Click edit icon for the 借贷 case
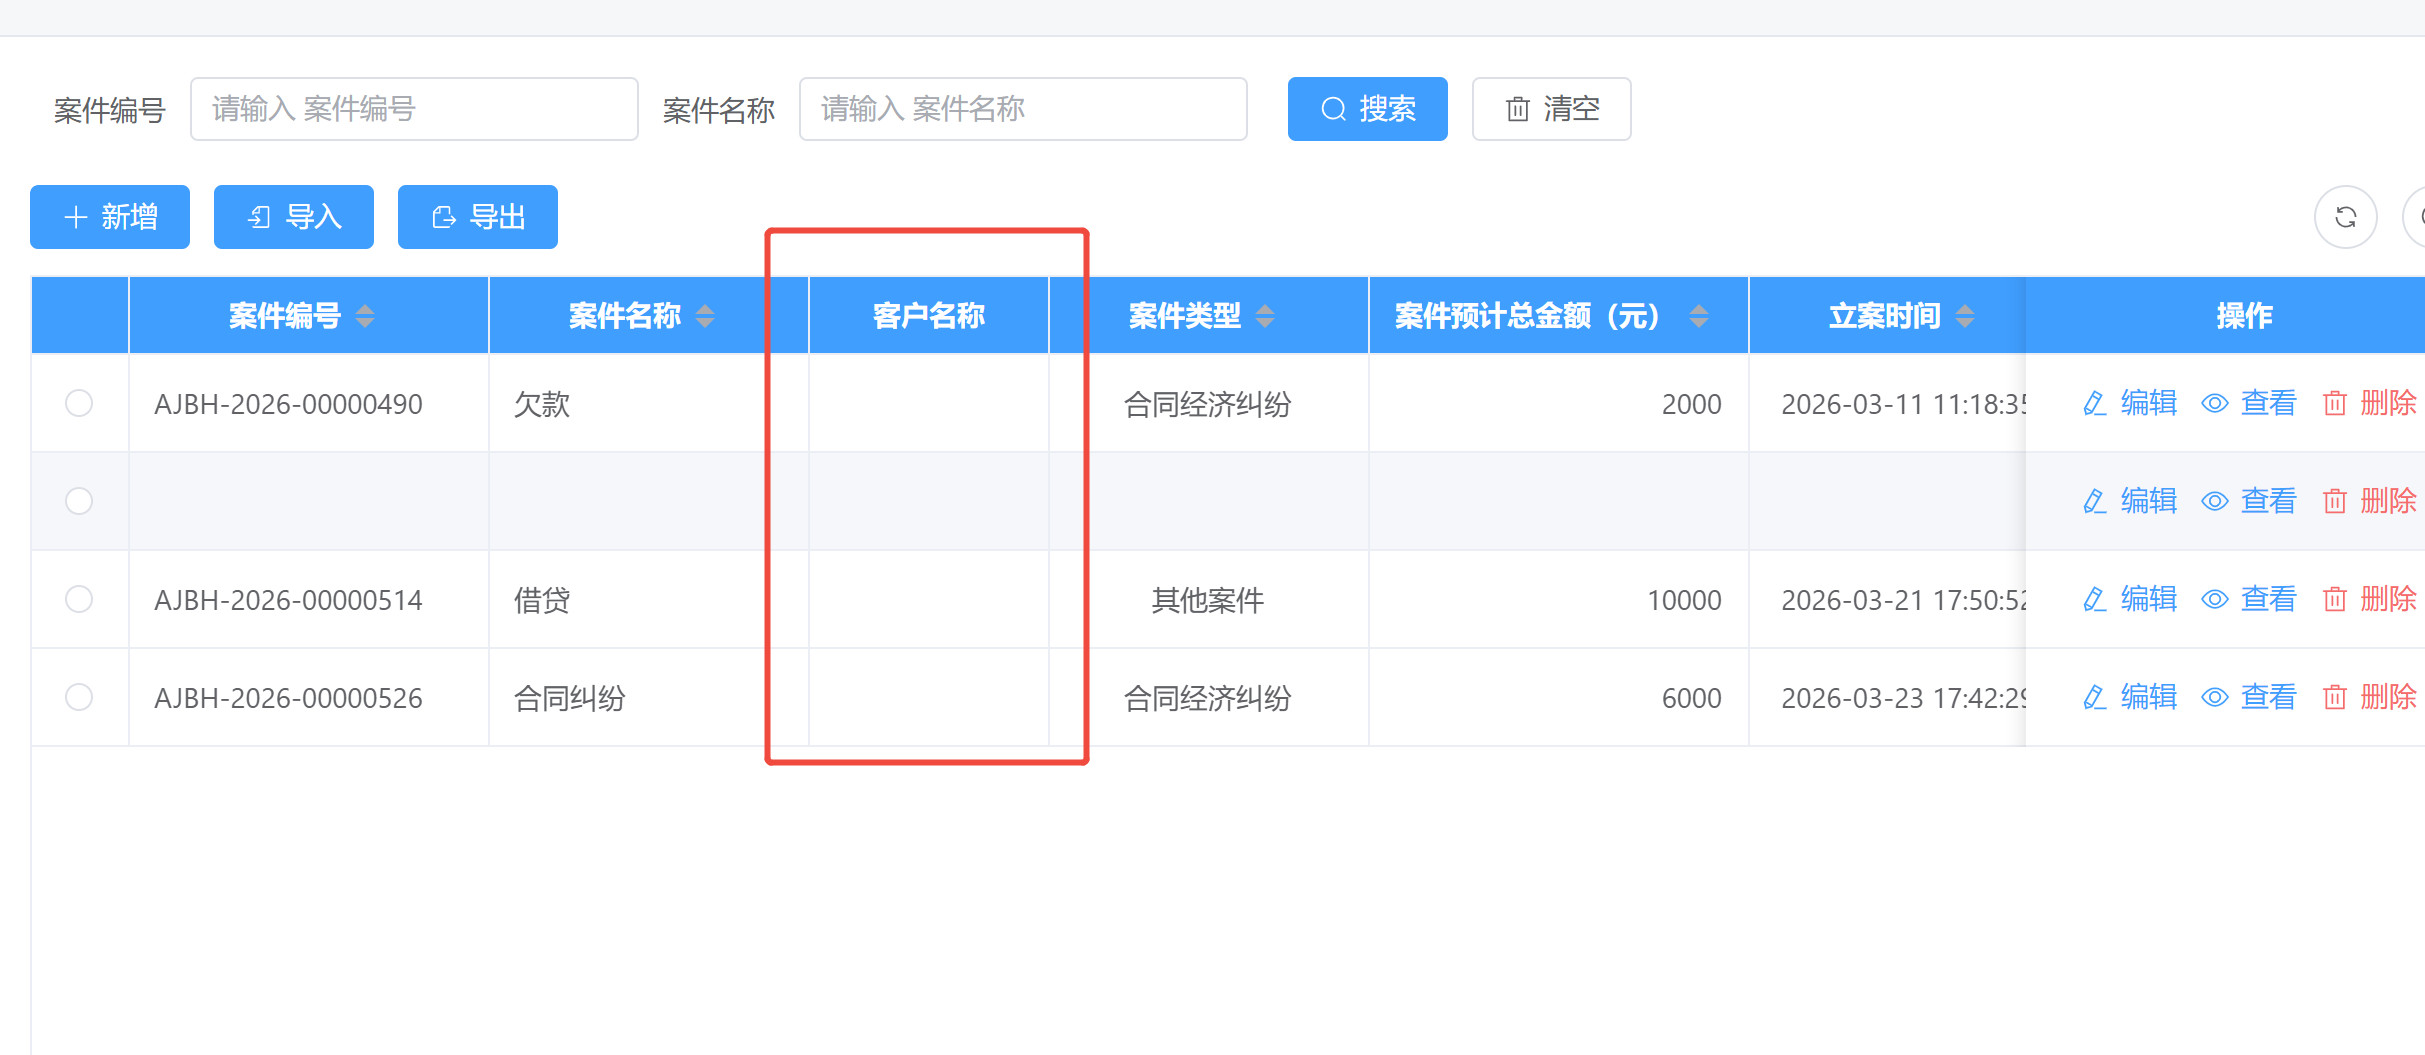 coord(2094,599)
